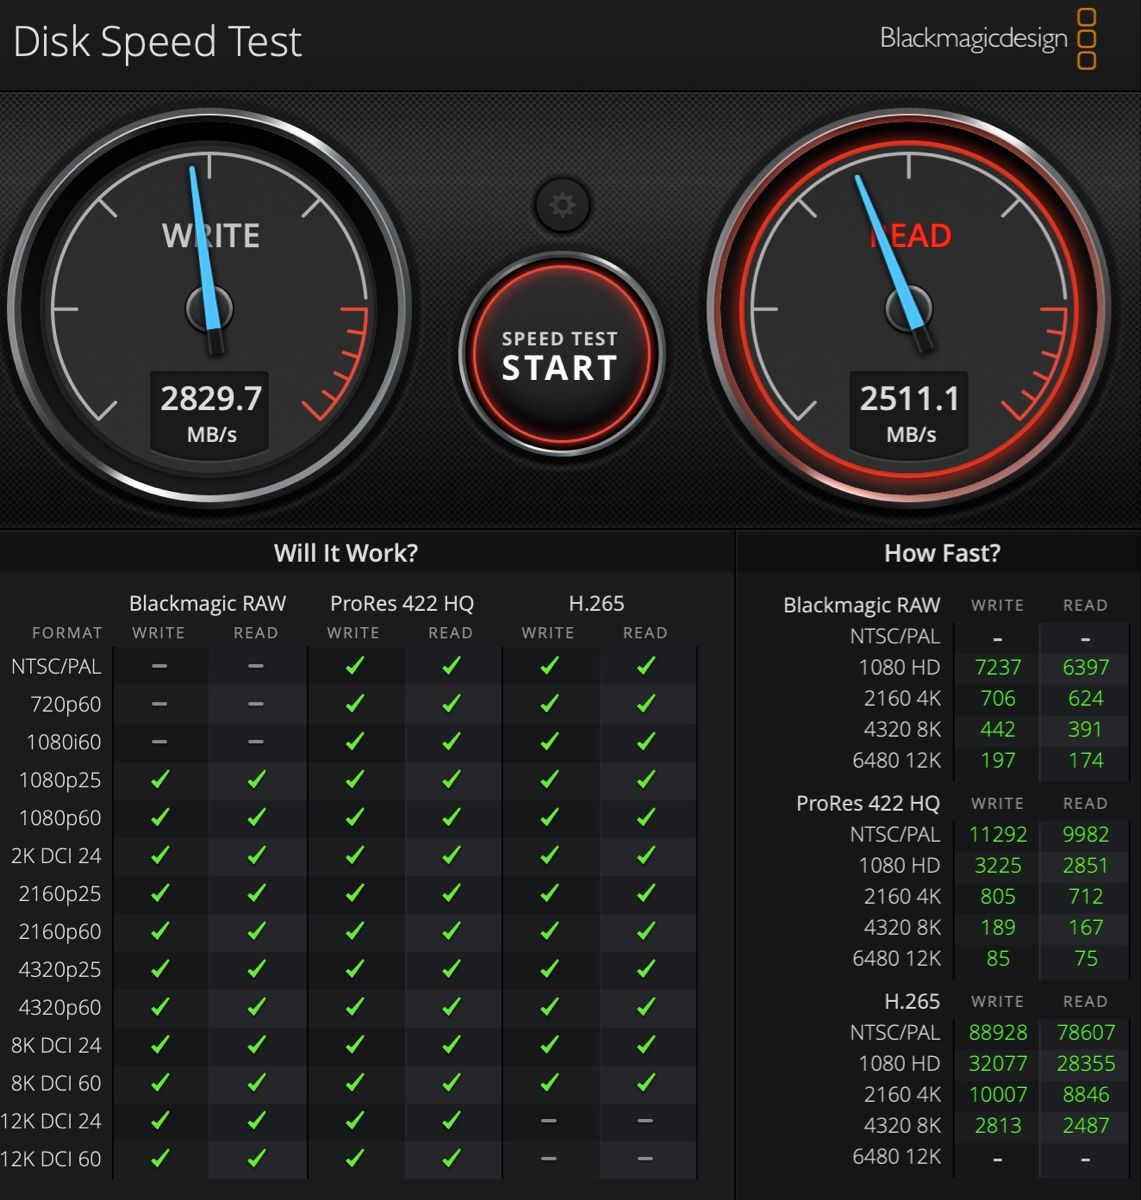Image resolution: width=1141 pixels, height=1200 pixels.
Task: Click the 2K DCI 24 format row label
Action: (x=56, y=856)
